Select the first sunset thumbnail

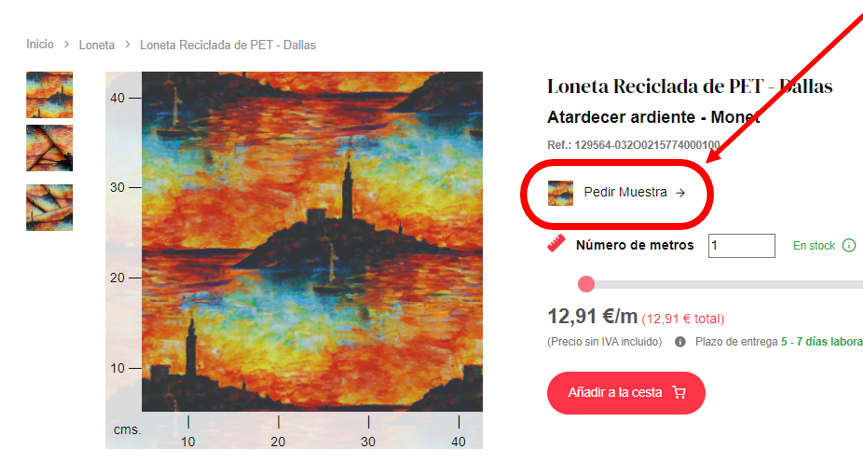click(x=50, y=95)
